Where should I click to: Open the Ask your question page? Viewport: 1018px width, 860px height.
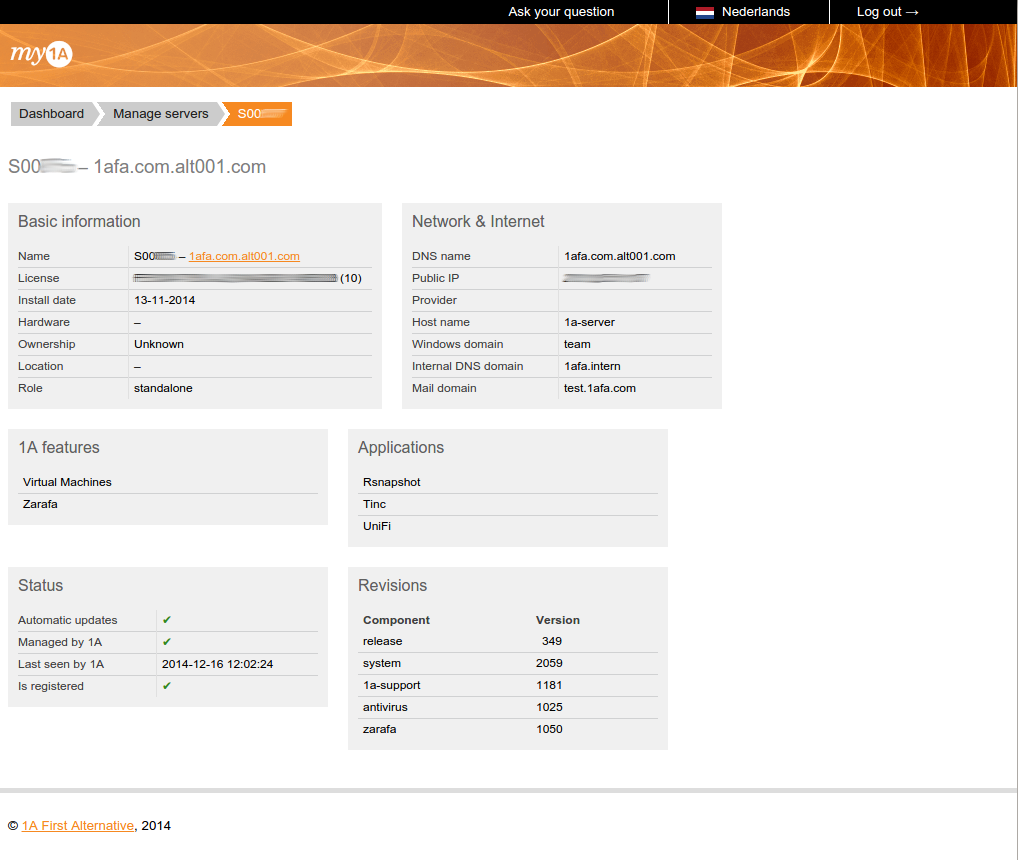561,12
